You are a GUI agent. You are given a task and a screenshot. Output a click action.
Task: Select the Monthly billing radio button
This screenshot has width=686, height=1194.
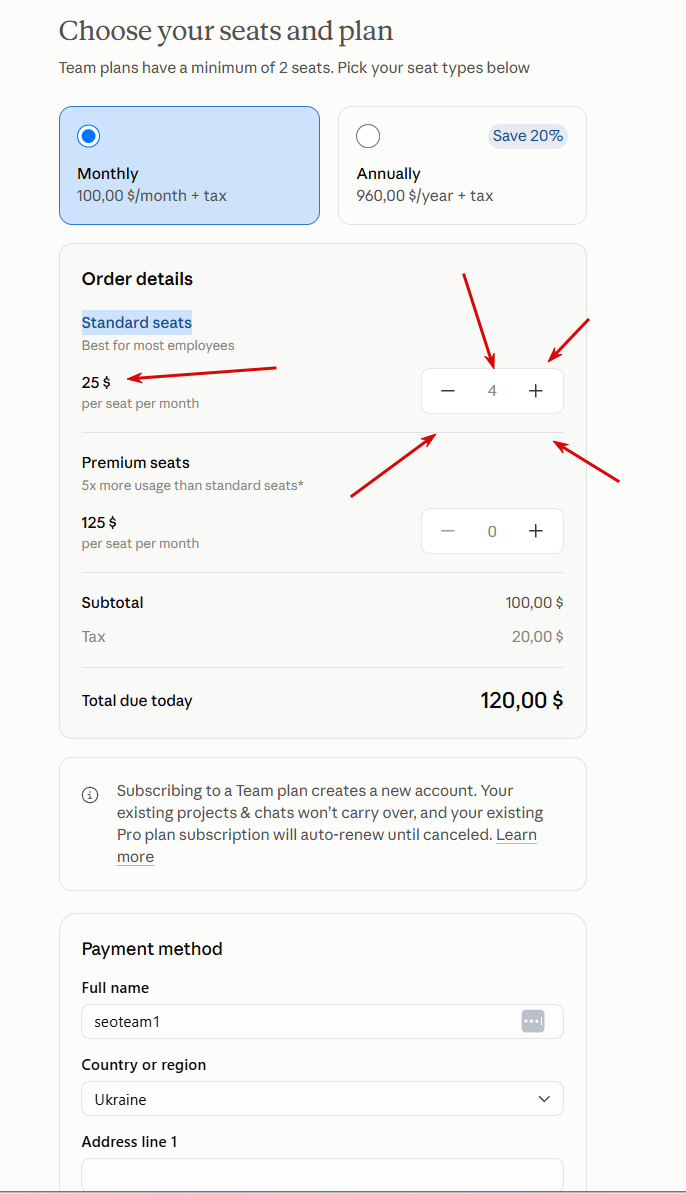(x=88, y=136)
